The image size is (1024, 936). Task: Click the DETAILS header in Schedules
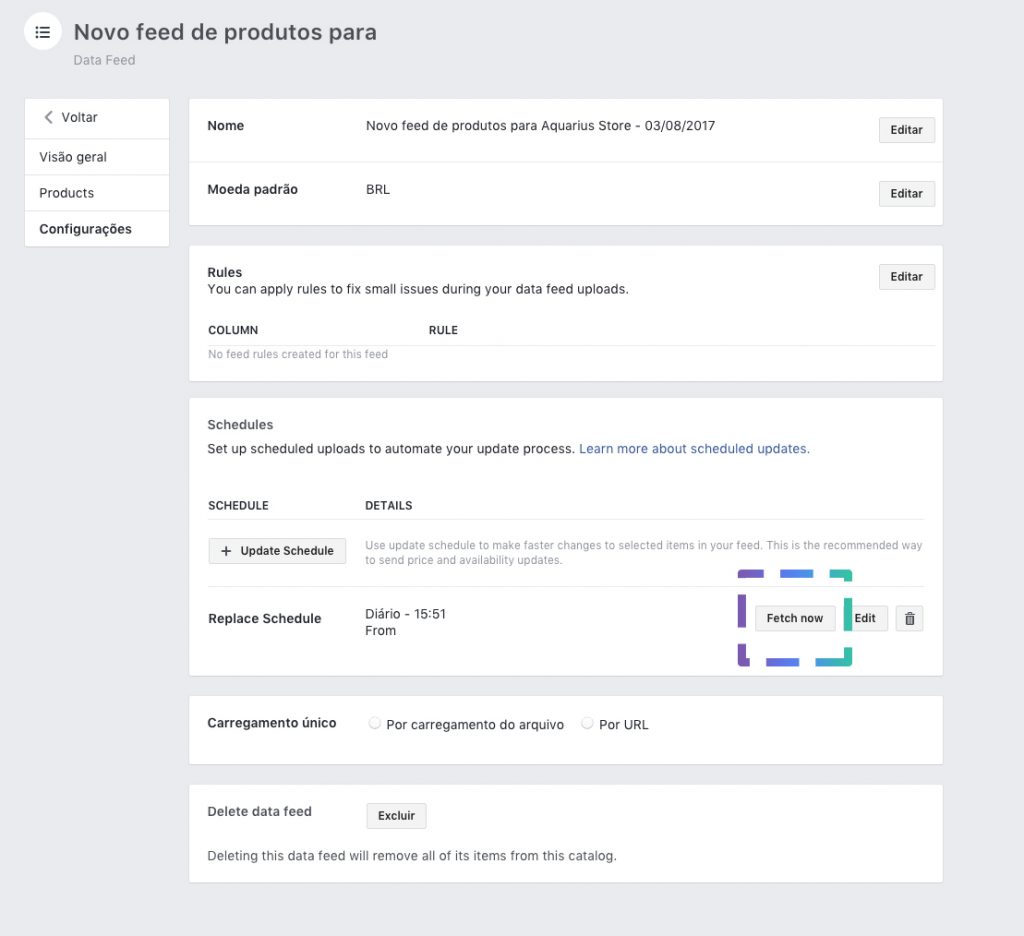point(389,506)
